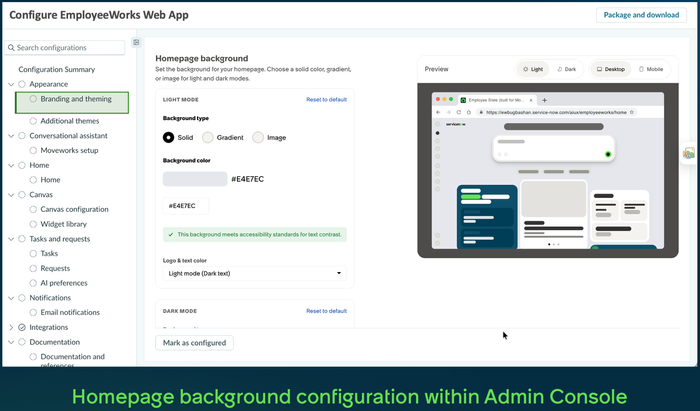The width and height of the screenshot is (700, 411).
Task: Click Reset to default for Light mode
Action: tap(326, 100)
